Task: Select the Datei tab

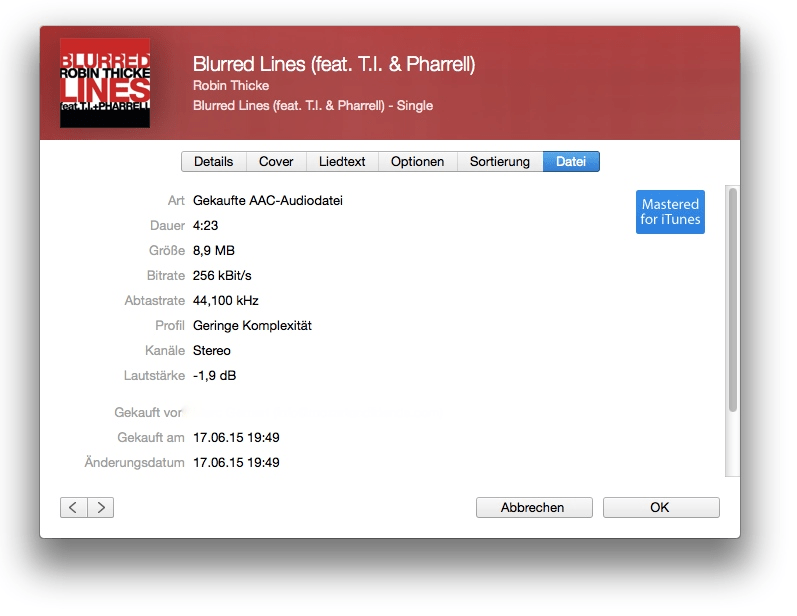Action: [x=571, y=162]
